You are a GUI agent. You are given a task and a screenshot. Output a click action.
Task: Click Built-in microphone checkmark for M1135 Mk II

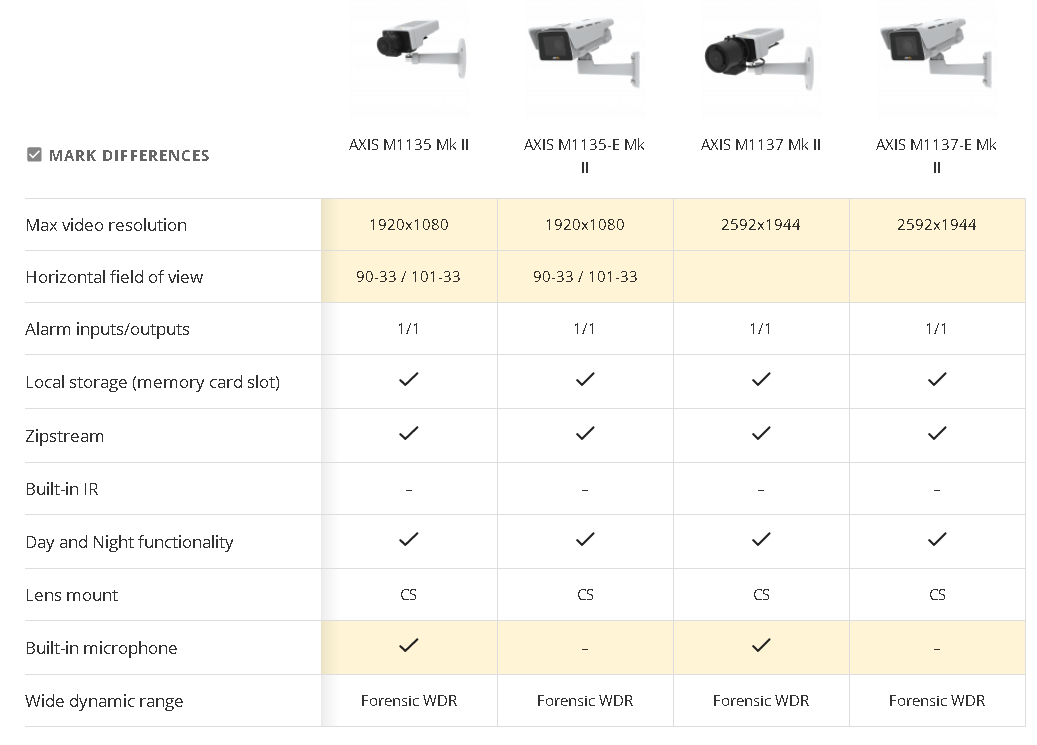click(409, 645)
